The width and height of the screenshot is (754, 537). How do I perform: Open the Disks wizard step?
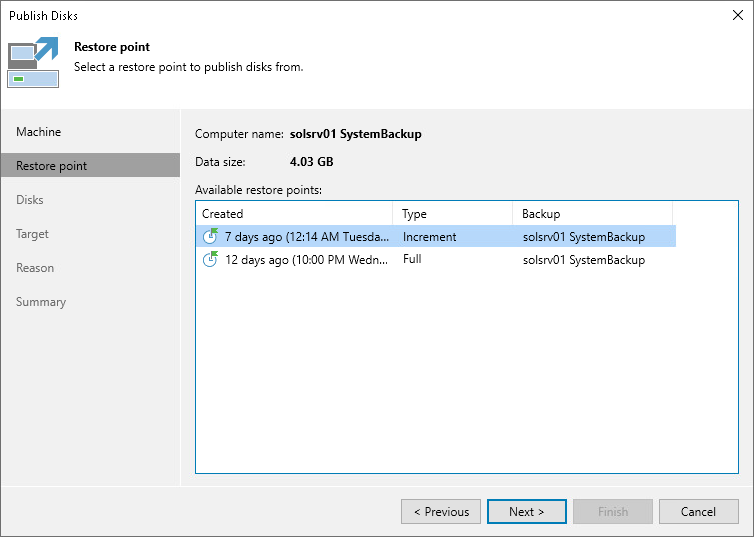[30, 200]
